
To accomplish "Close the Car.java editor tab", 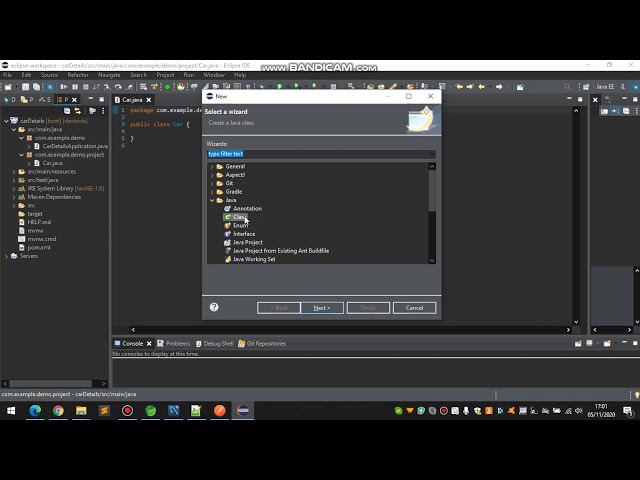I will tap(149, 100).
